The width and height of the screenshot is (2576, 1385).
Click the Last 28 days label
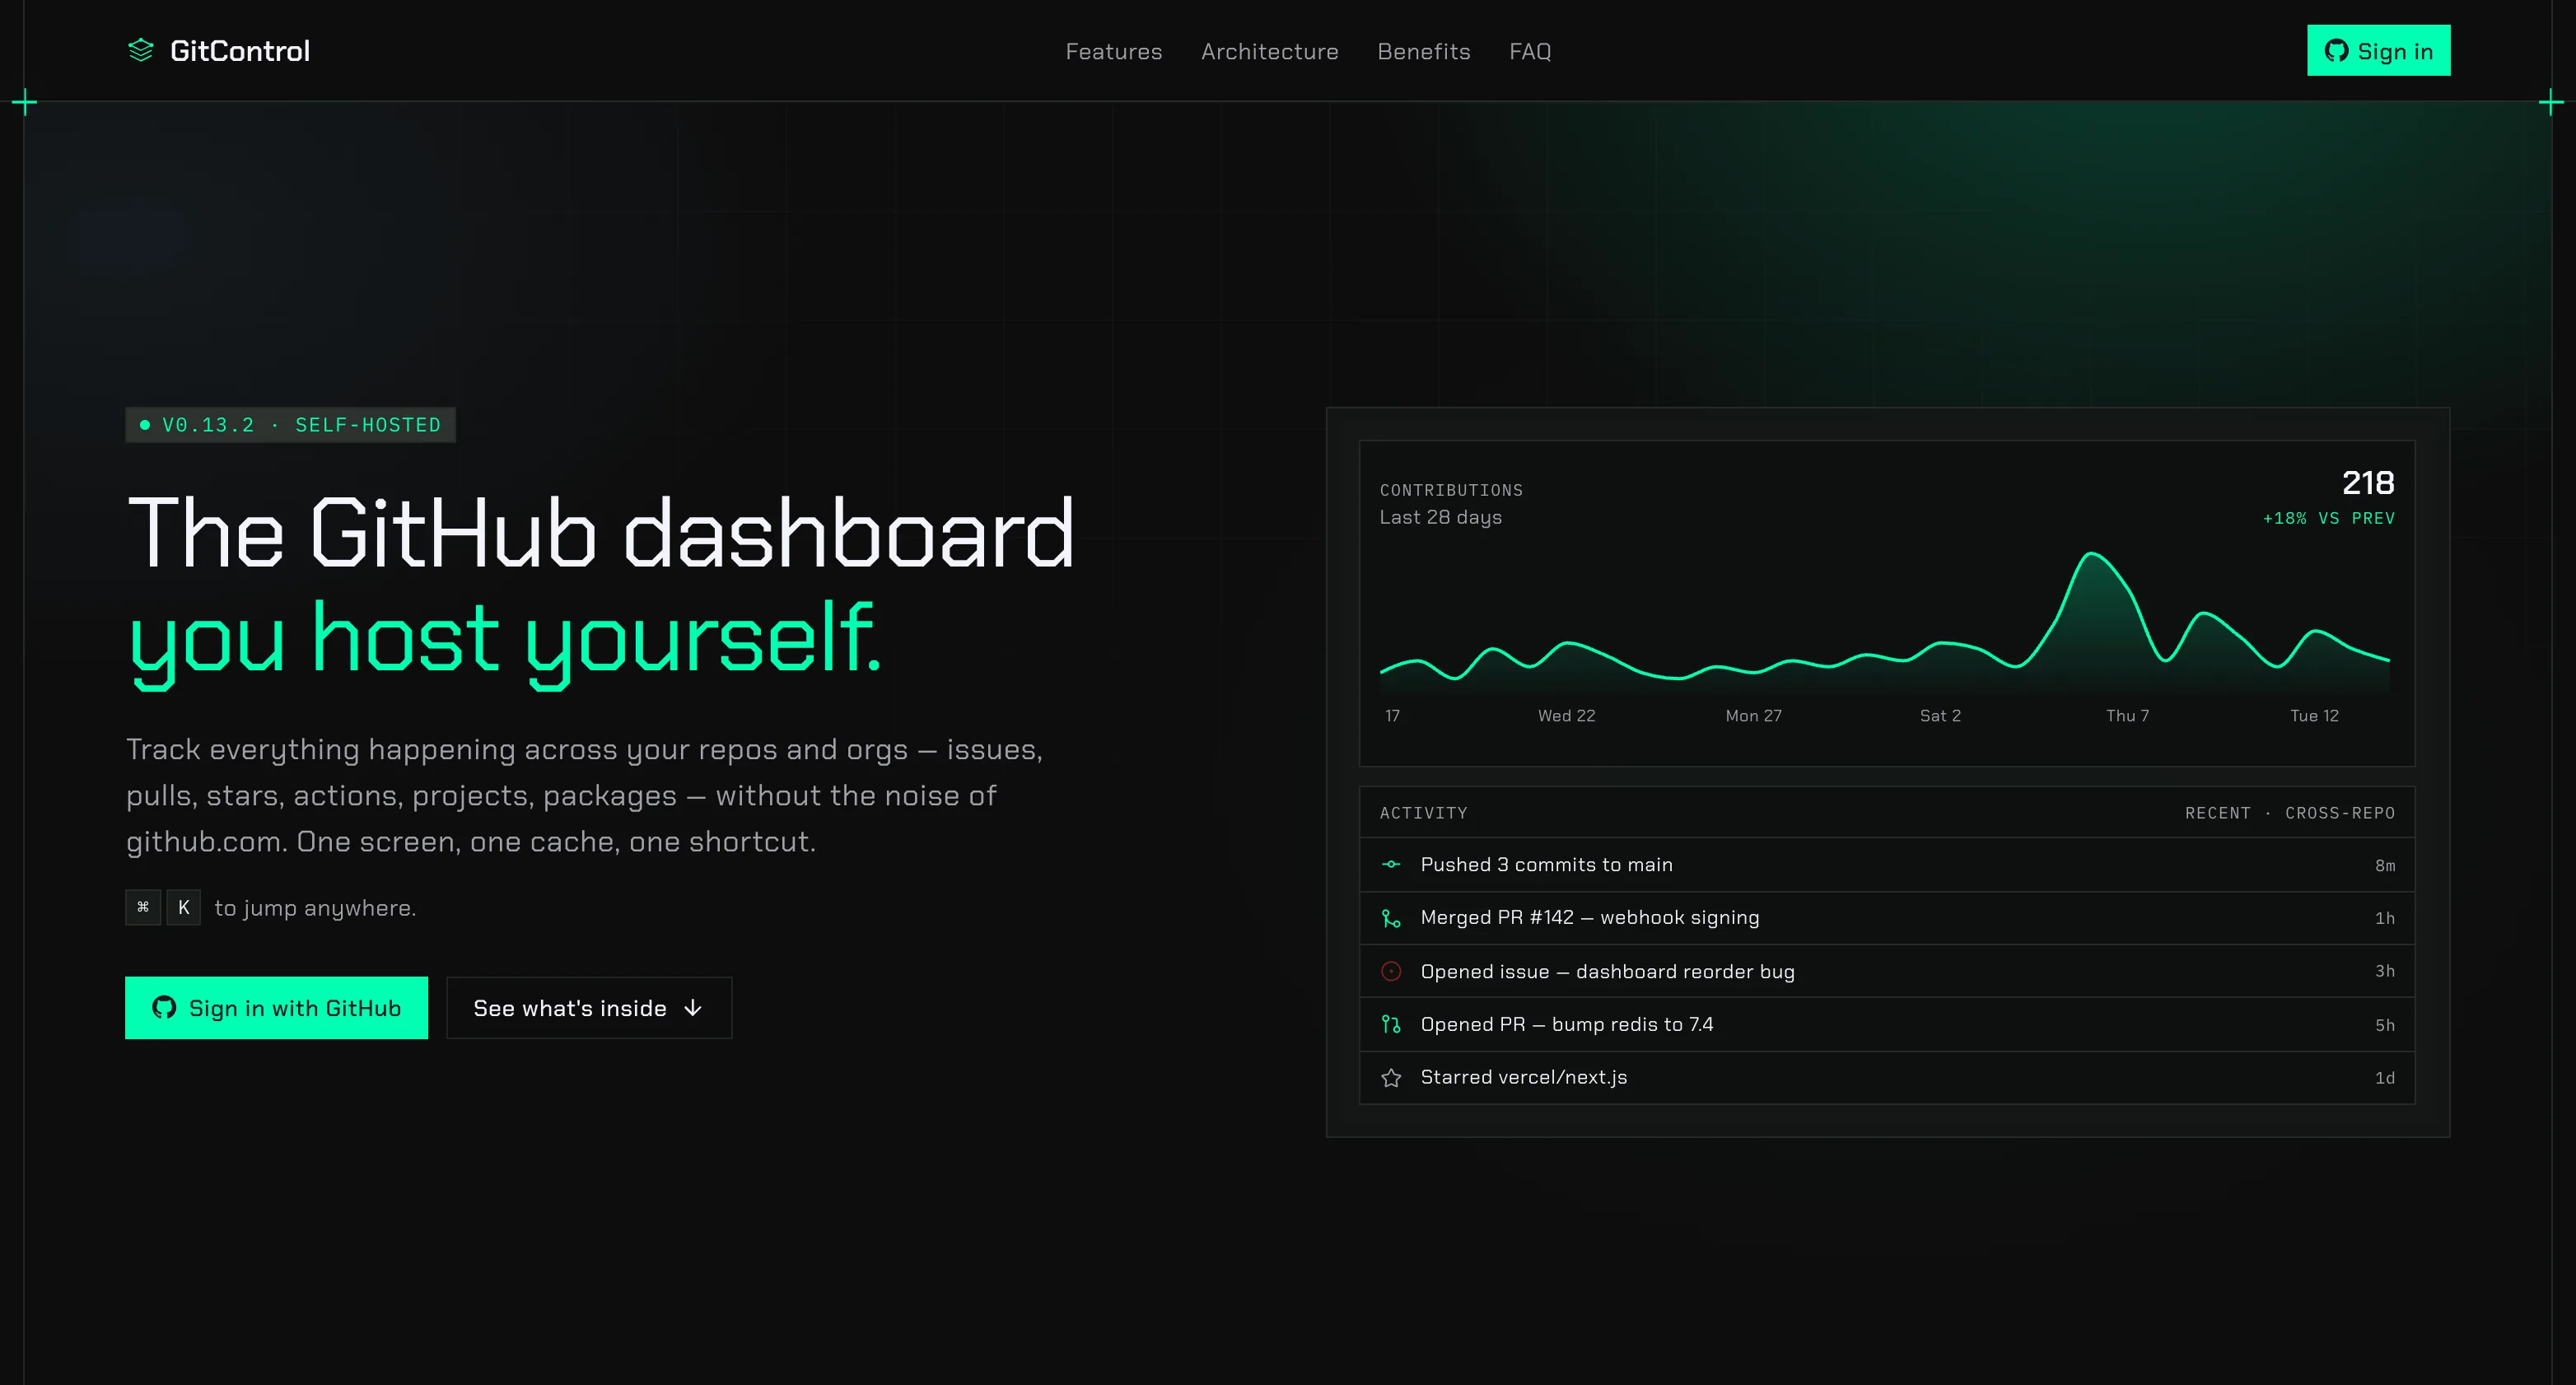1441,517
